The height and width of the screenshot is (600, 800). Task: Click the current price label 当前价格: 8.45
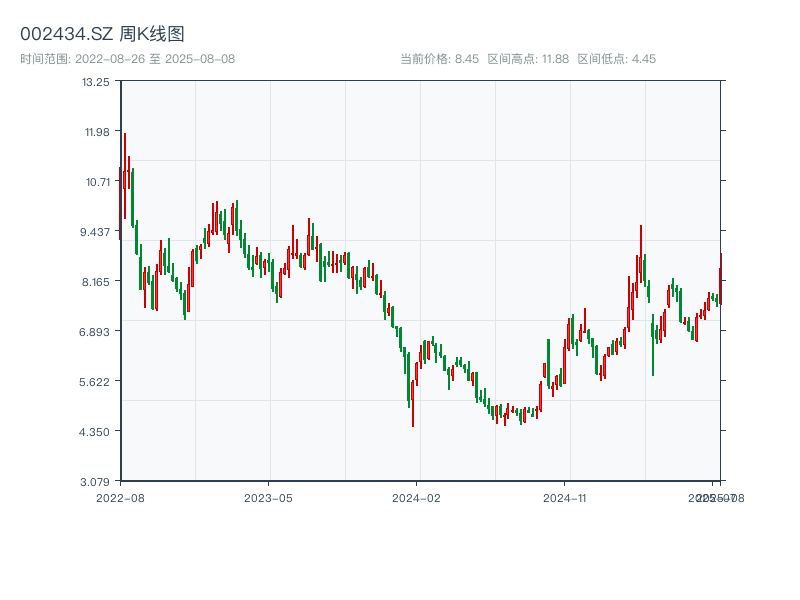[439, 59]
